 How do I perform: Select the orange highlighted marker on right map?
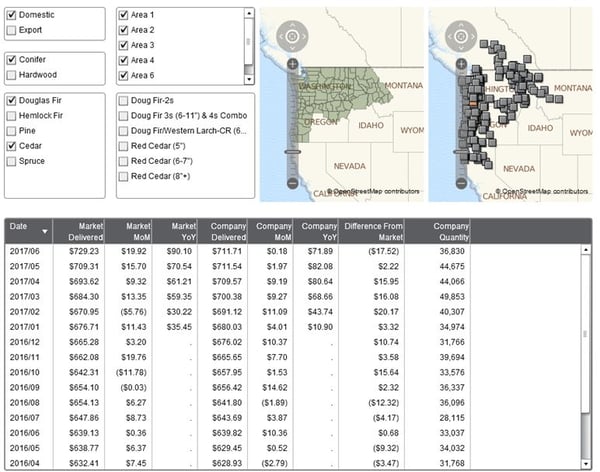pyautogui.click(x=473, y=104)
